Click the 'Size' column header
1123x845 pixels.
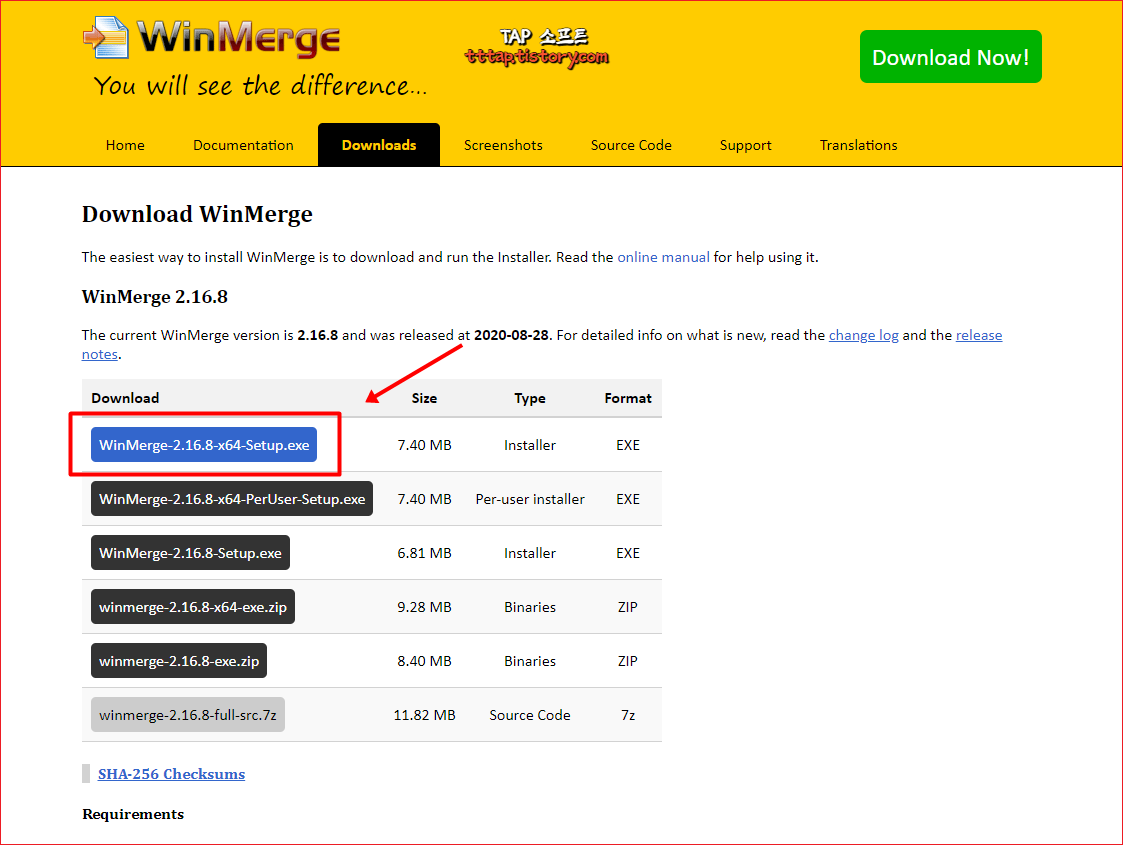coord(424,398)
